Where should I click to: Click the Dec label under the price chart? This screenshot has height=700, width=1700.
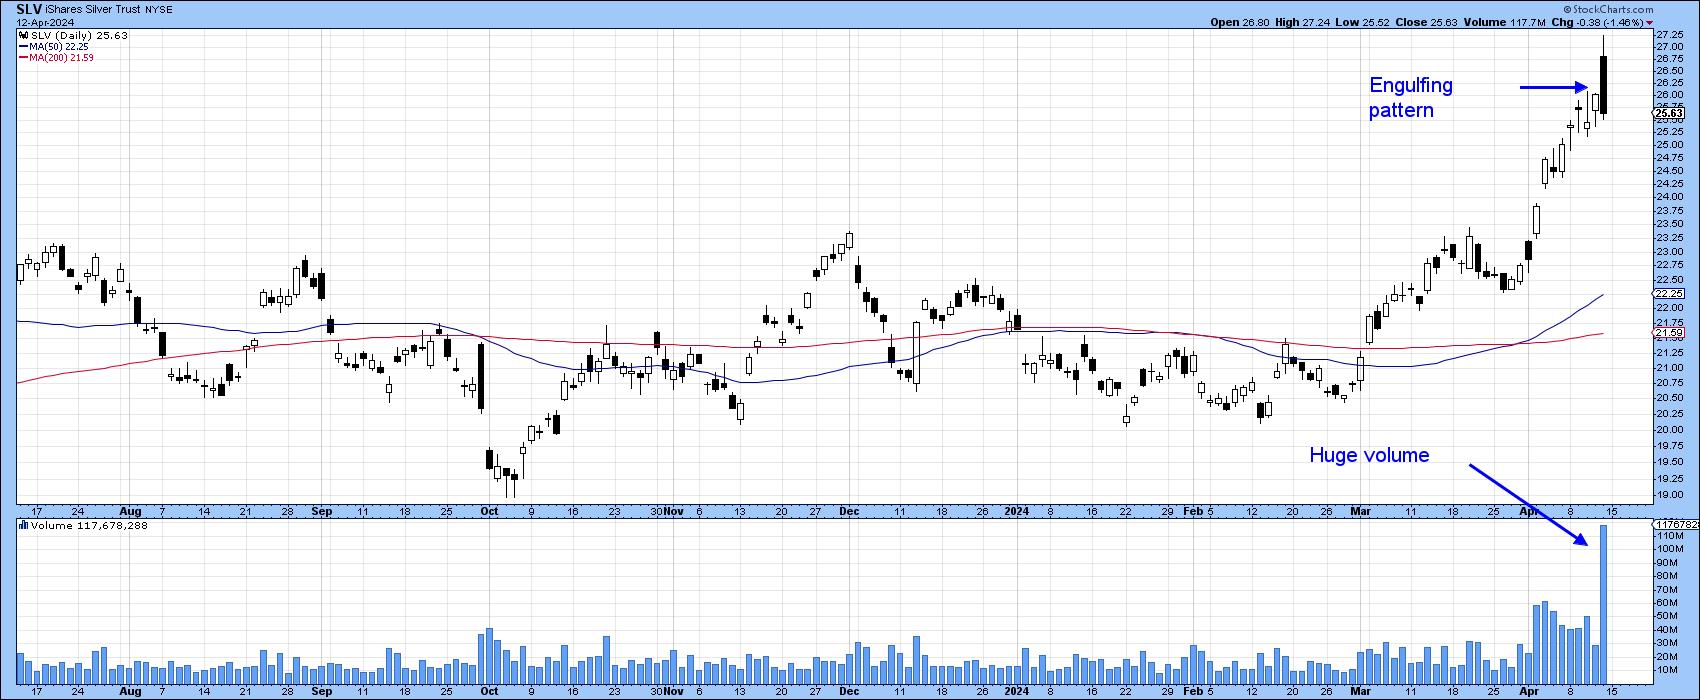coord(850,511)
